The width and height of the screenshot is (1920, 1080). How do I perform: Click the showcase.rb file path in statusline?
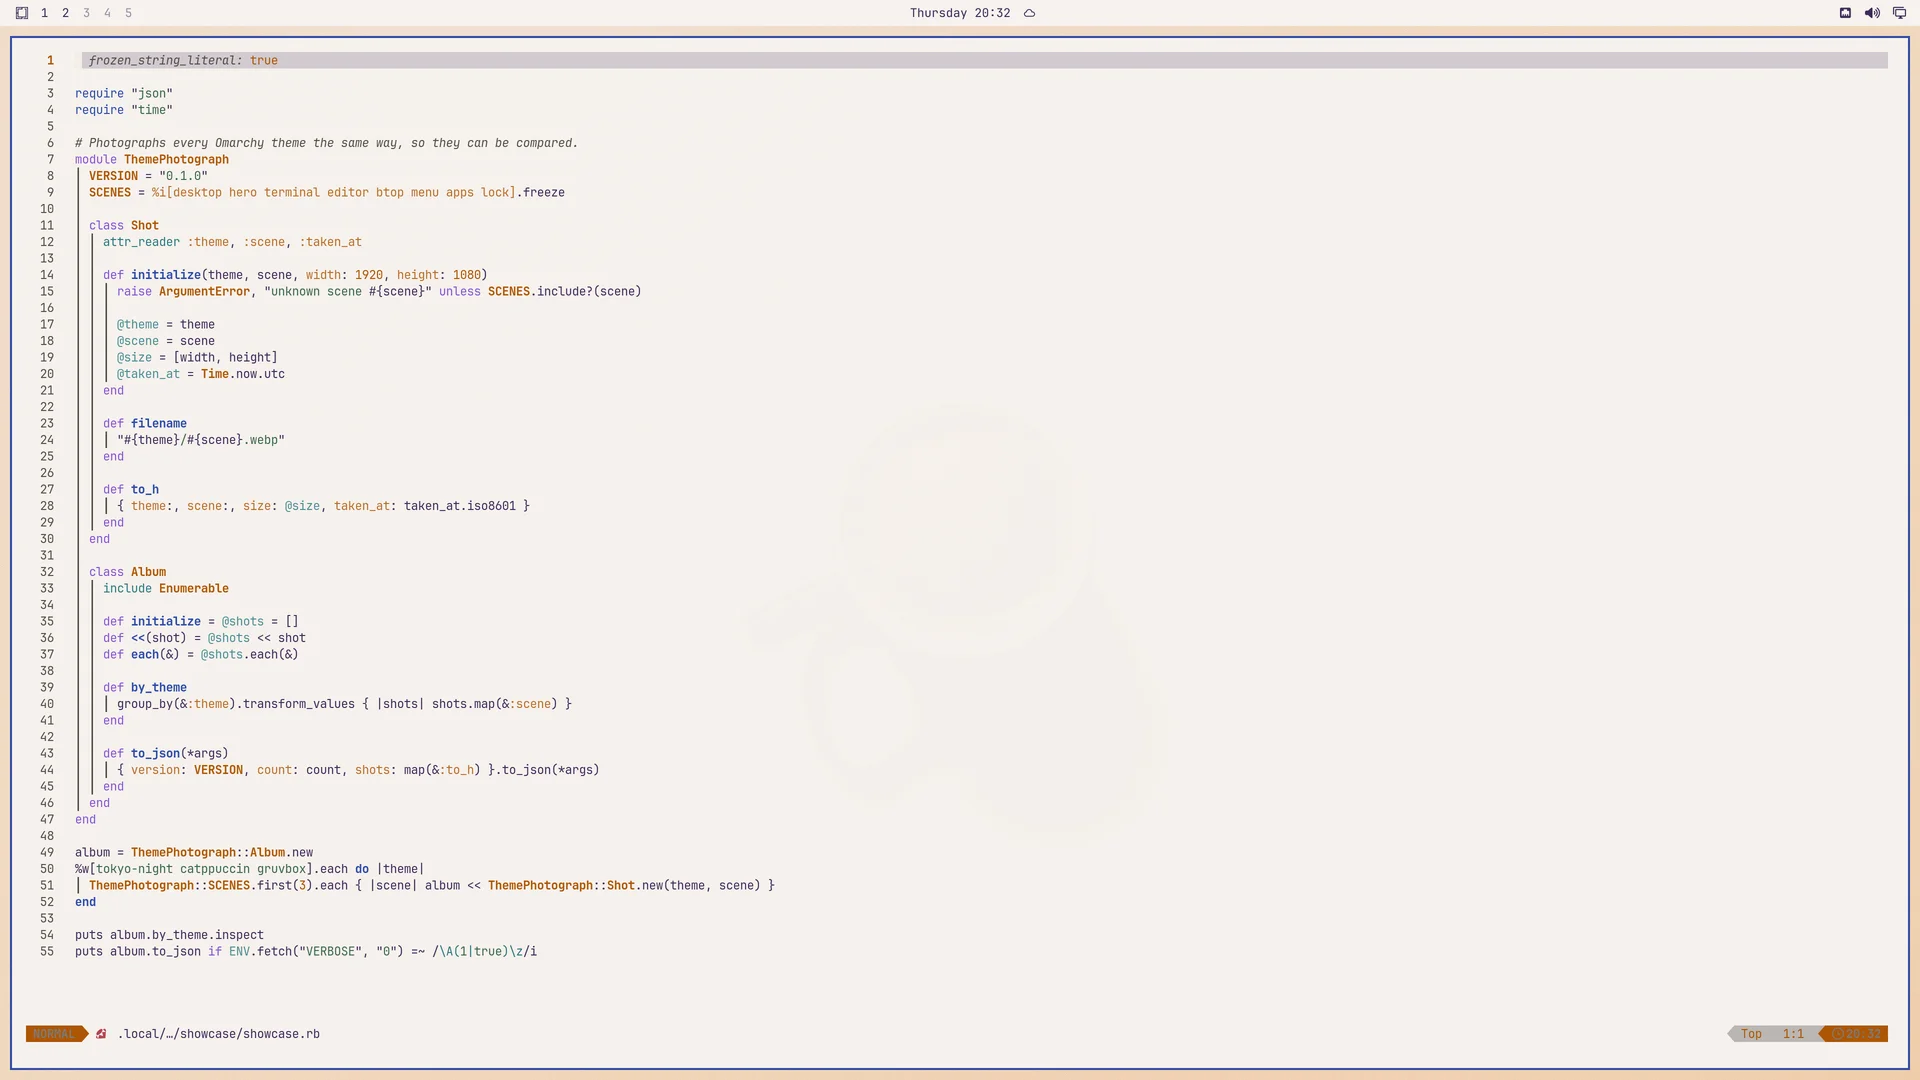[x=219, y=1034]
